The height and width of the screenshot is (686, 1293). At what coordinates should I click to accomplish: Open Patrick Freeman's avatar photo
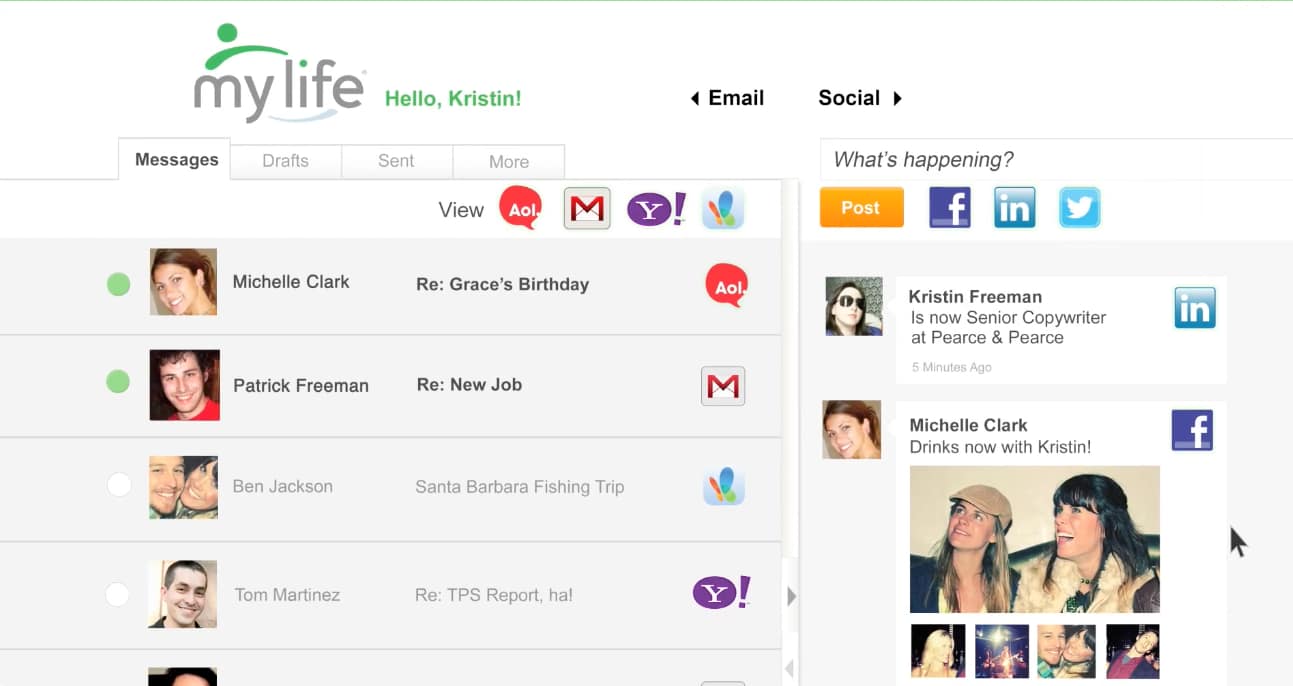click(x=184, y=385)
